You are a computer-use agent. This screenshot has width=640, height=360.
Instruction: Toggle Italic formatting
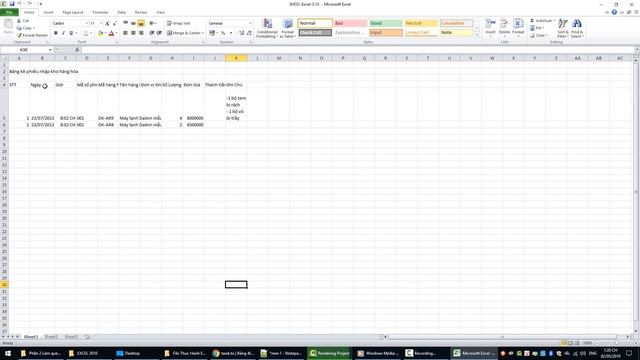[63, 33]
